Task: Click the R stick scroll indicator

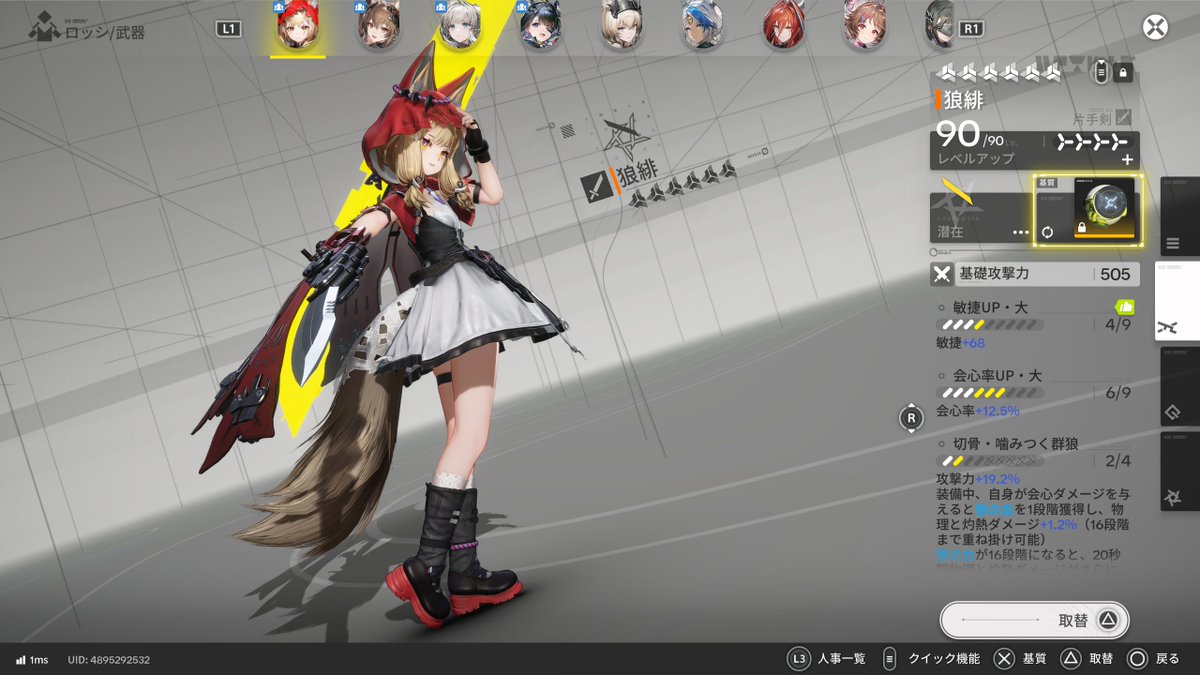Action: tap(911, 417)
